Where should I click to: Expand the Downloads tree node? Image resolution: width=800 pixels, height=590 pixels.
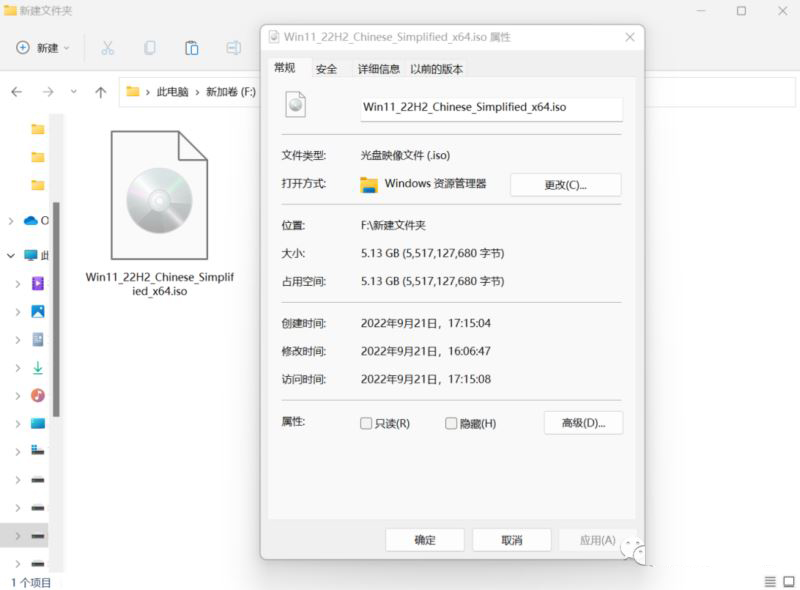18,368
